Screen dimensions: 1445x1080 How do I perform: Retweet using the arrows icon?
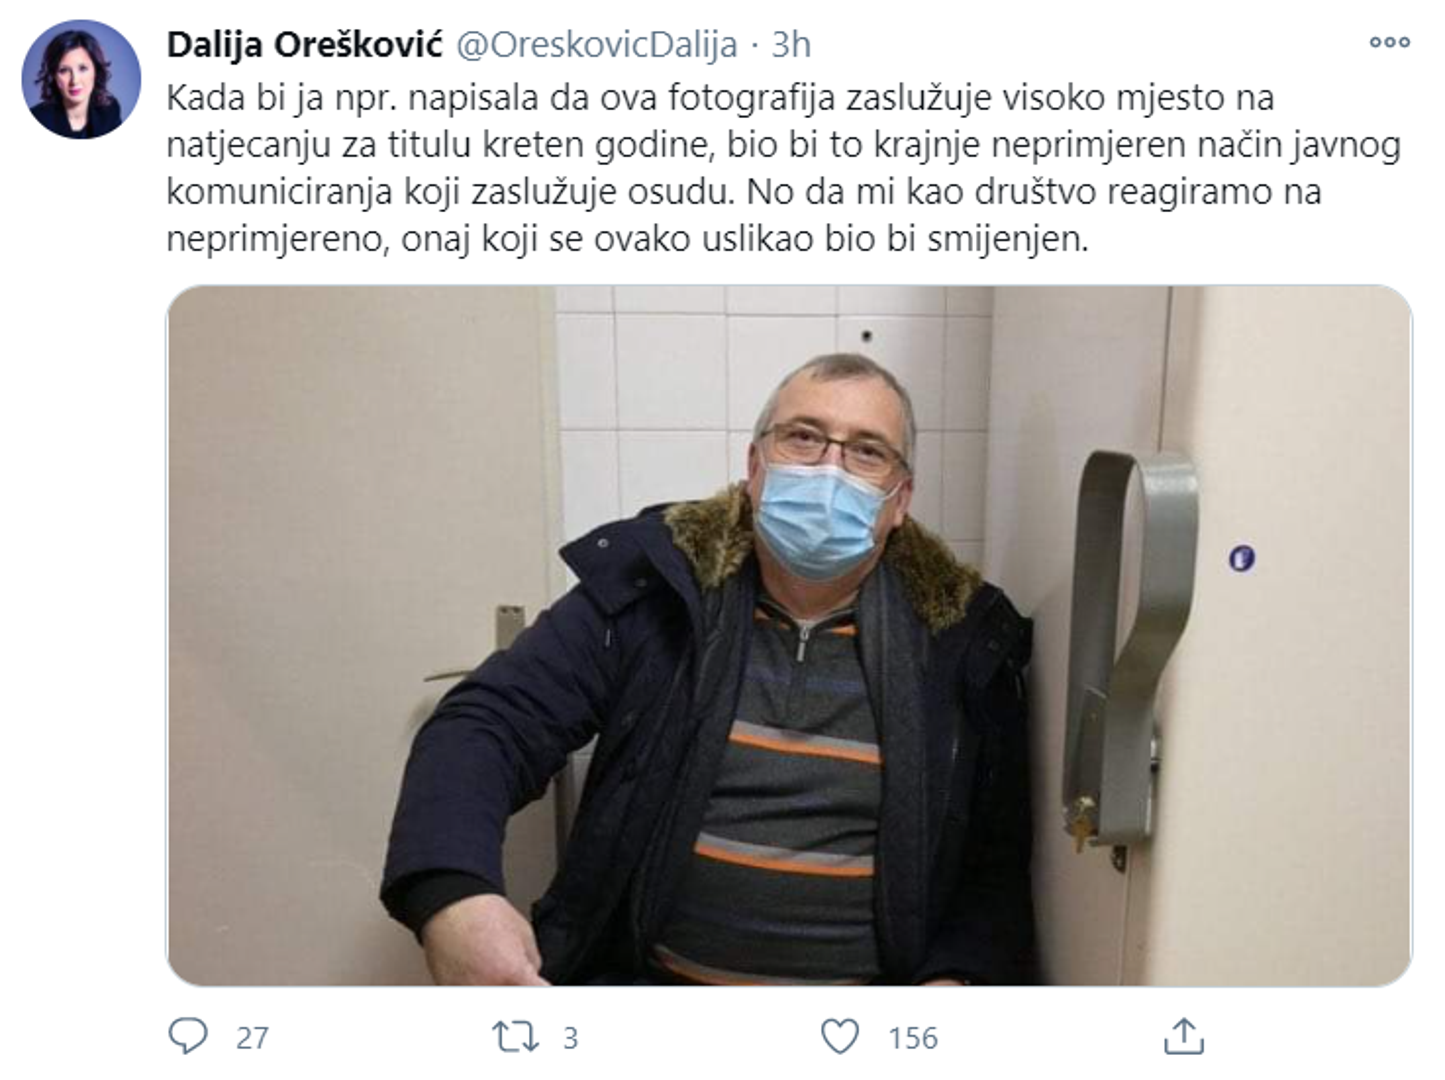click(515, 1037)
